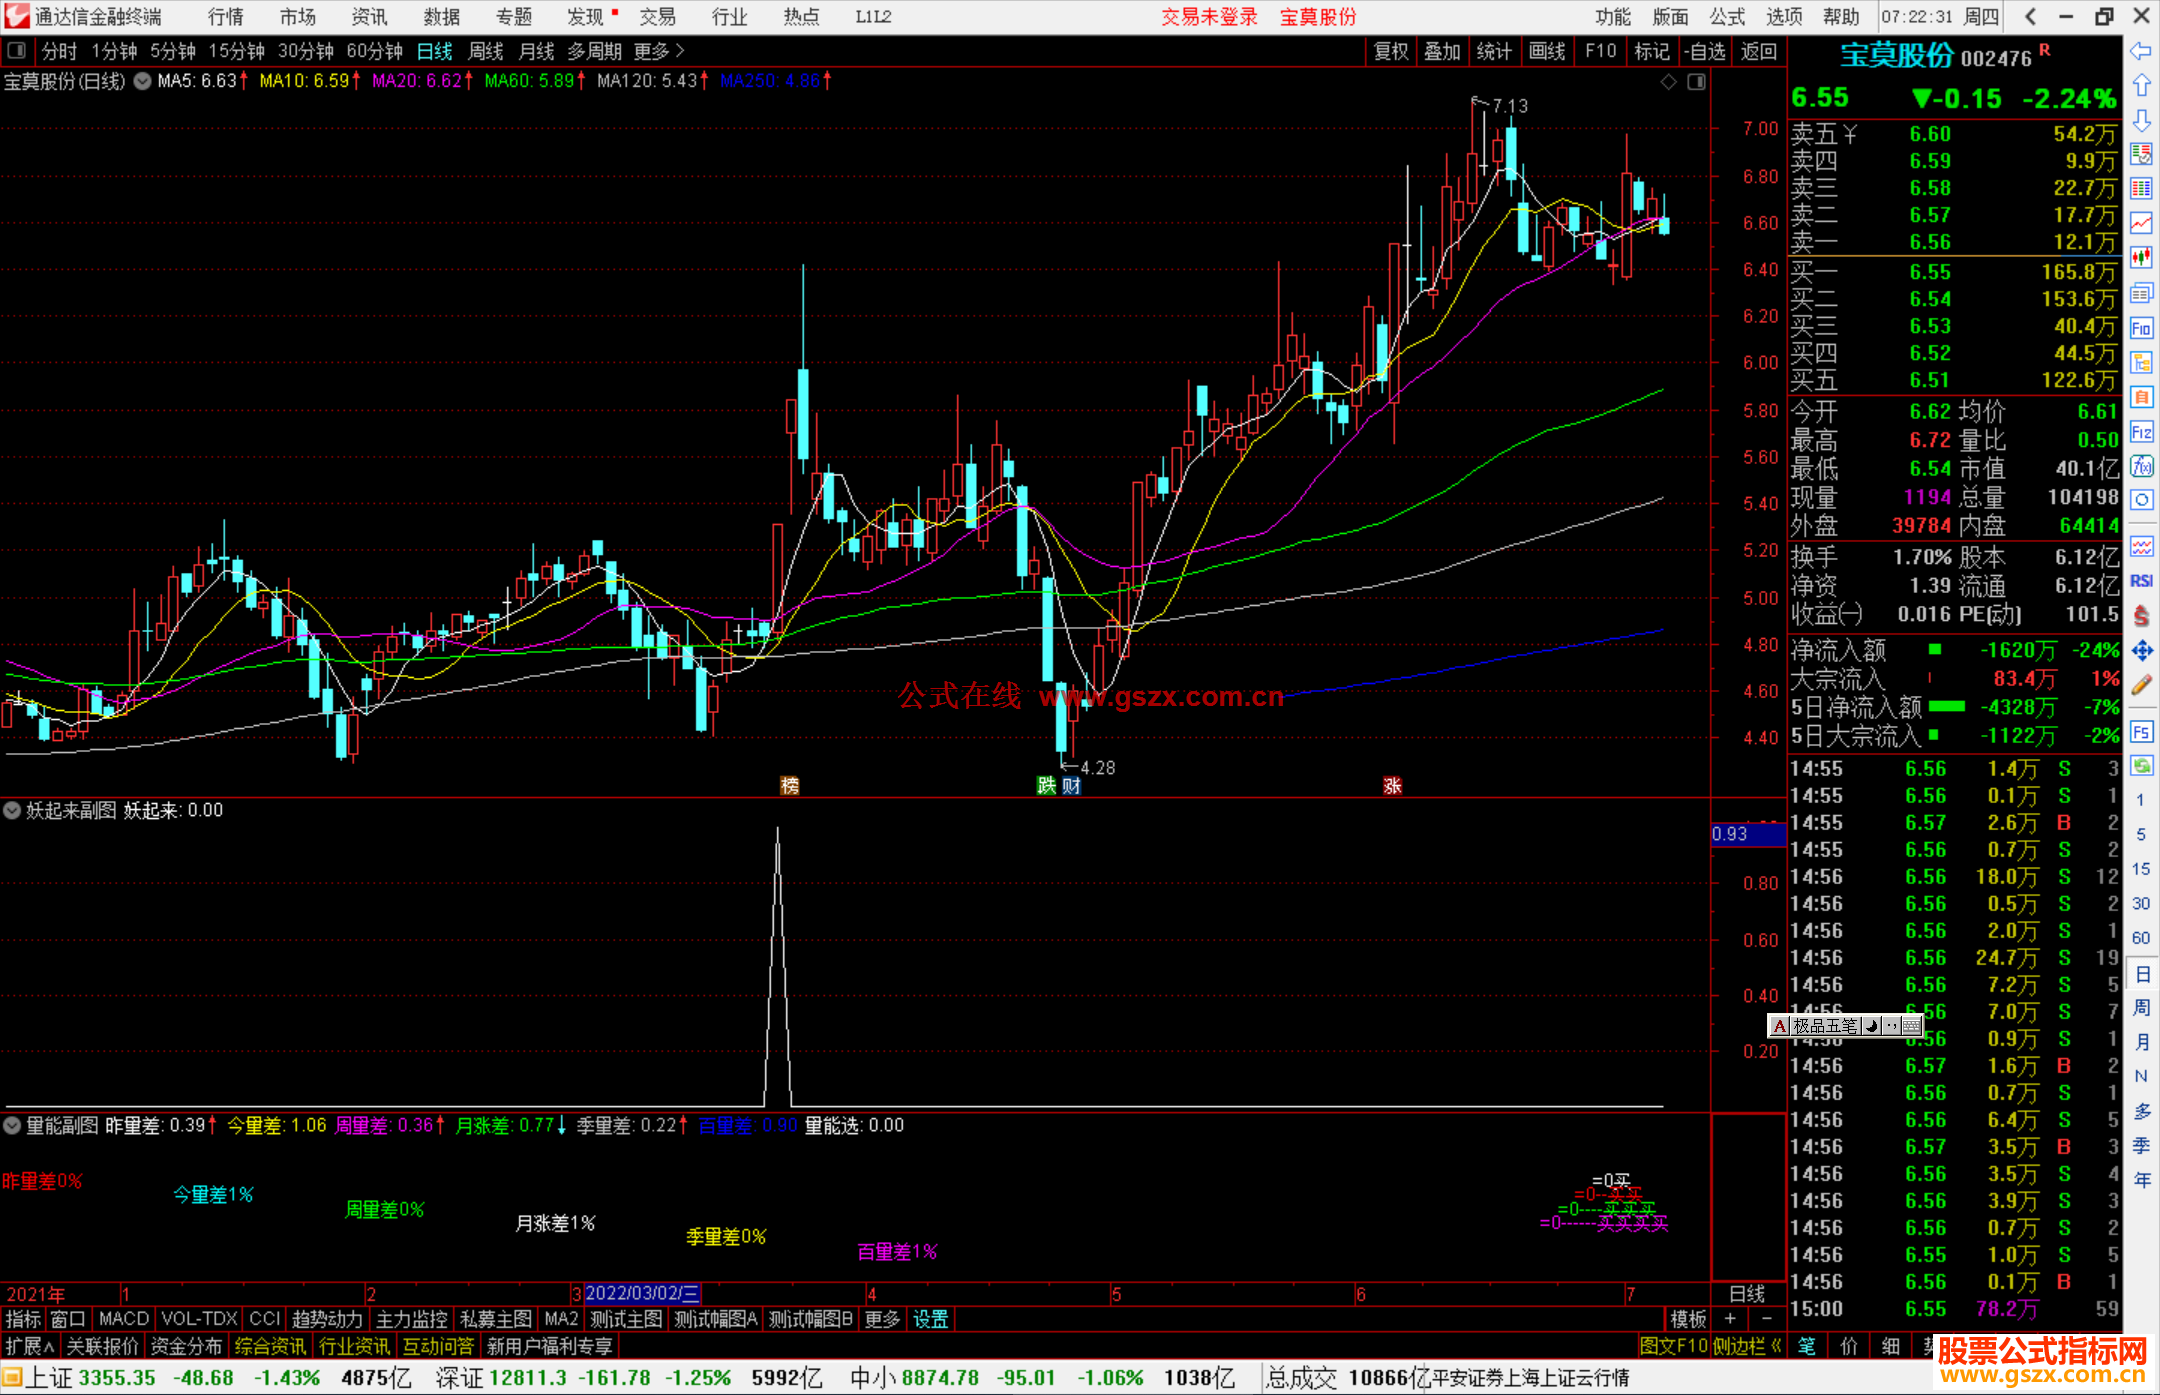Open 资金分布 tab at bottom
The height and width of the screenshot is (1395, 2160).
tap(186, 1346)
